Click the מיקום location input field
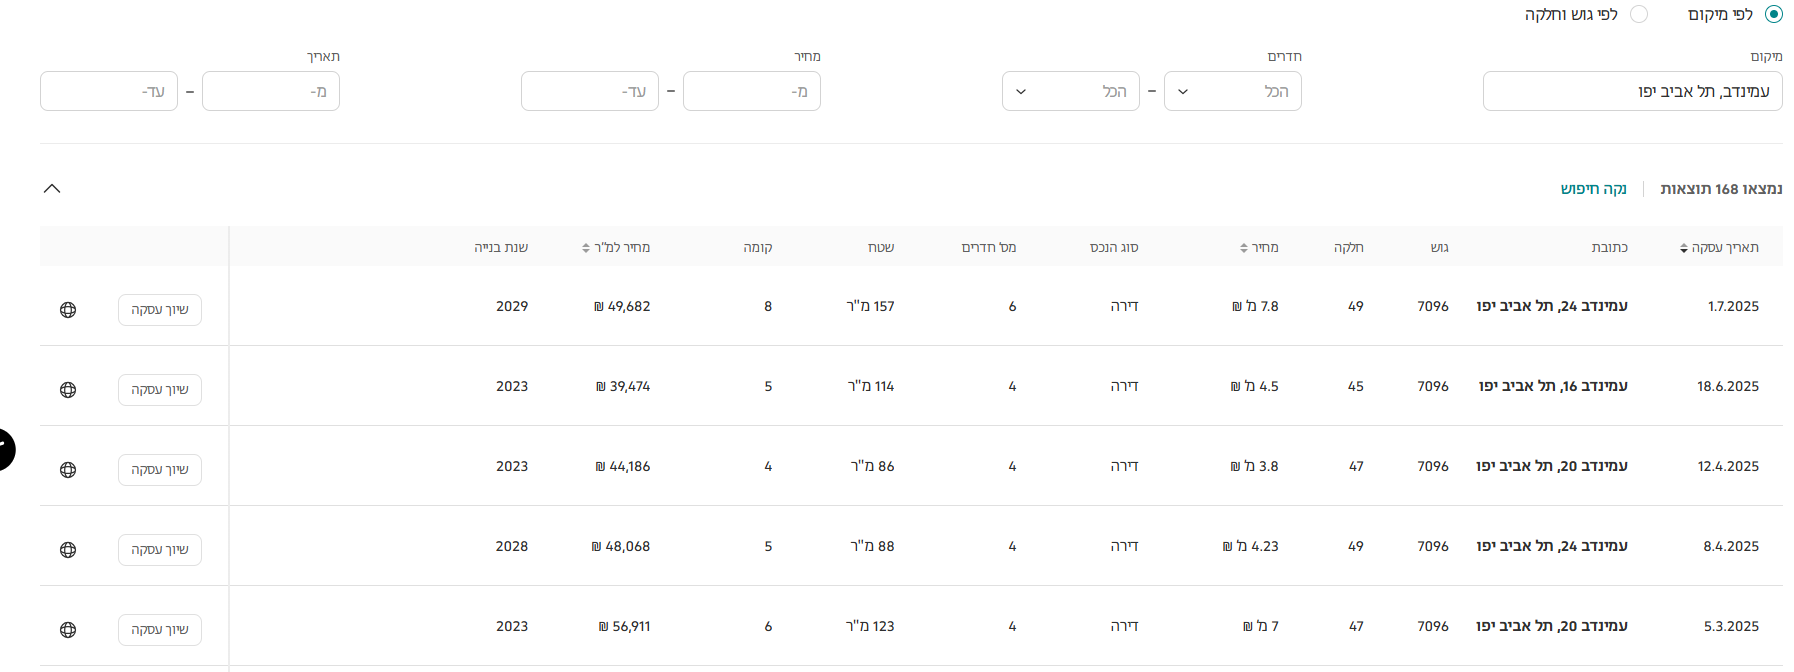The width and height of the screenshot is (1794, 672). [1632, 91]
